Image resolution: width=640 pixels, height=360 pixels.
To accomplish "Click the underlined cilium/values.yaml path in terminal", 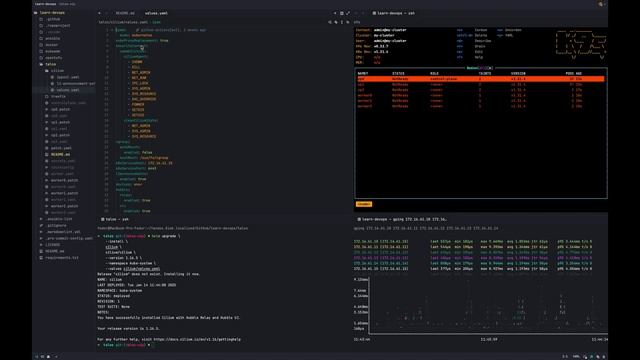I will coord(141,269).
